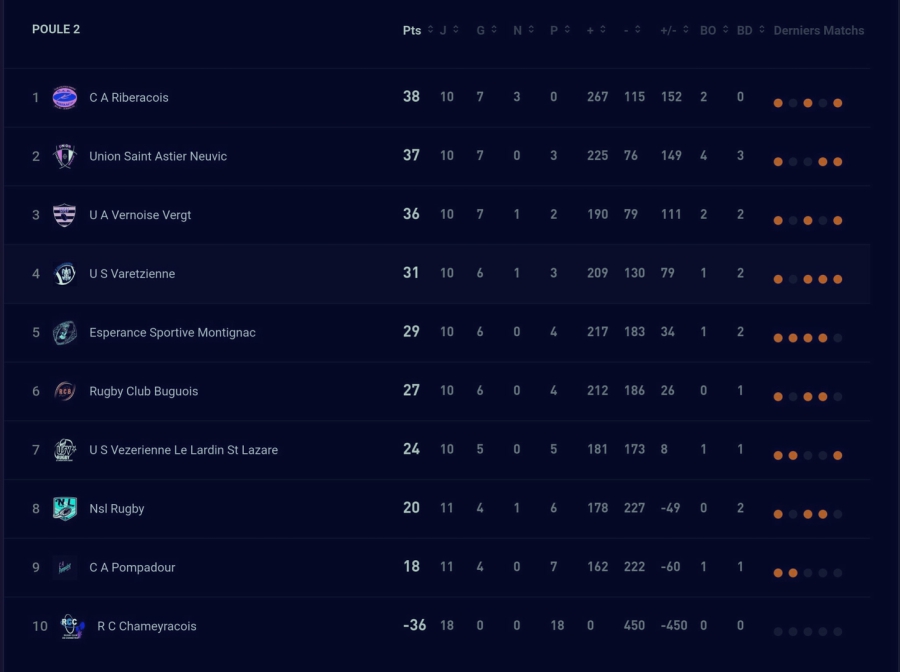Click first recent match dot for Nsl Rugby
The width and height of the screenshot is (900, 672).
(x=778, y=515)
